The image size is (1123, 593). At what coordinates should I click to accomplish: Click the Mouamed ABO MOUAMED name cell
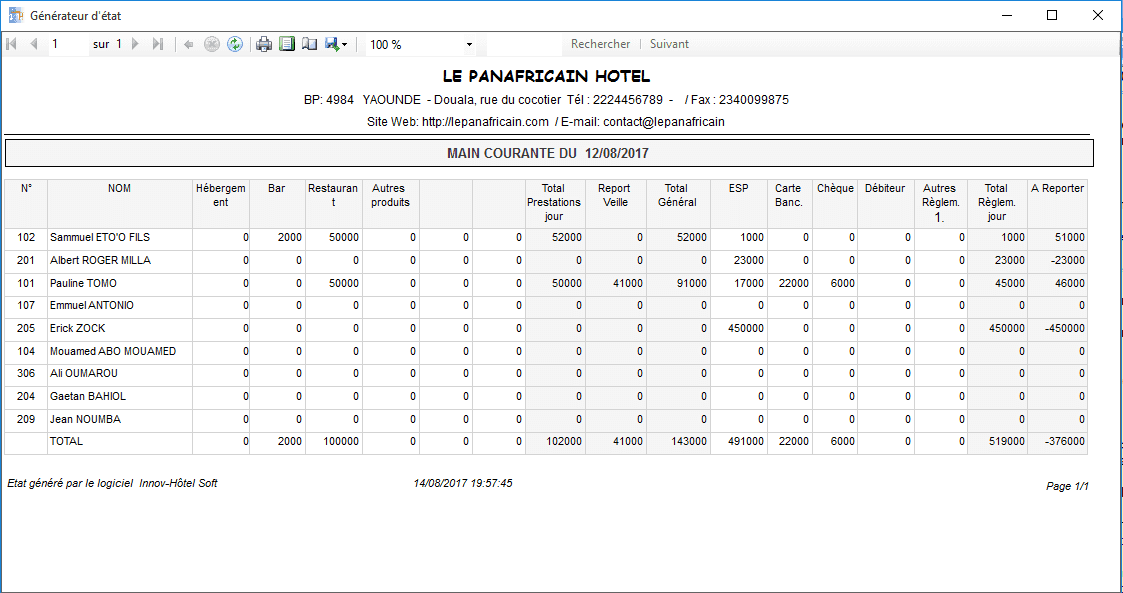coord(120,352)
